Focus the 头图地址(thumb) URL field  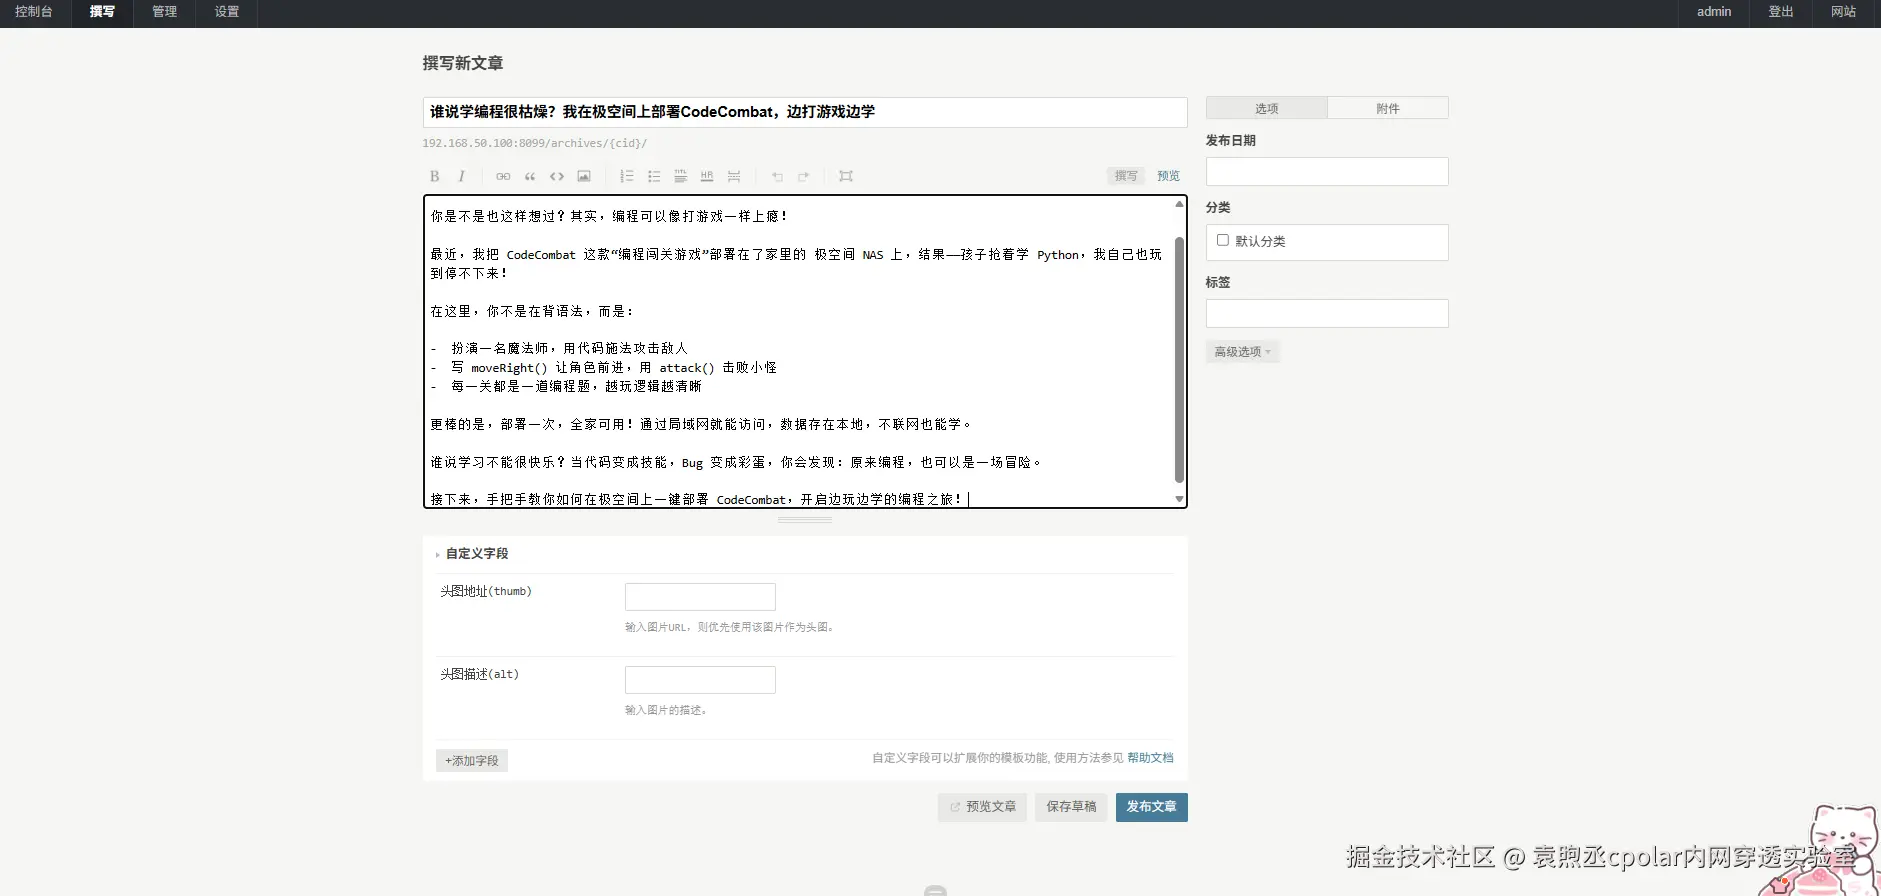pyautogui.click(x=700, y=597)
